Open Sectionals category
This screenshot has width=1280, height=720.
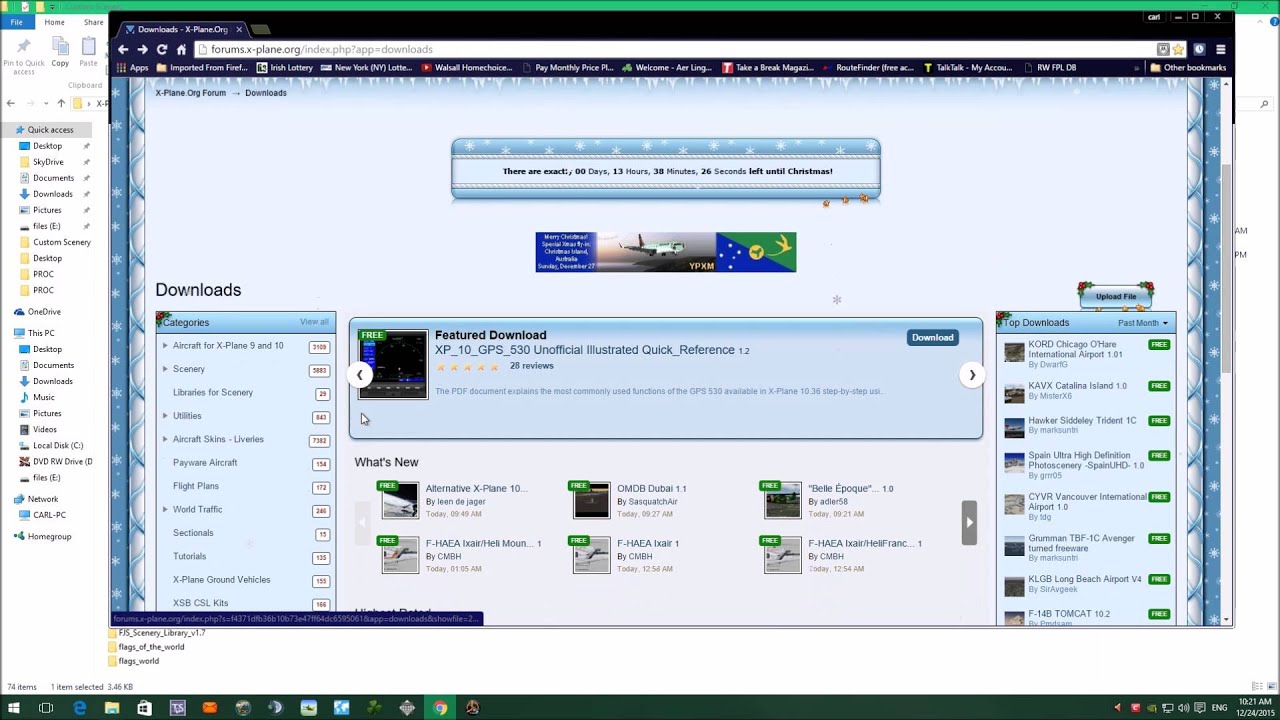point(193,533)
